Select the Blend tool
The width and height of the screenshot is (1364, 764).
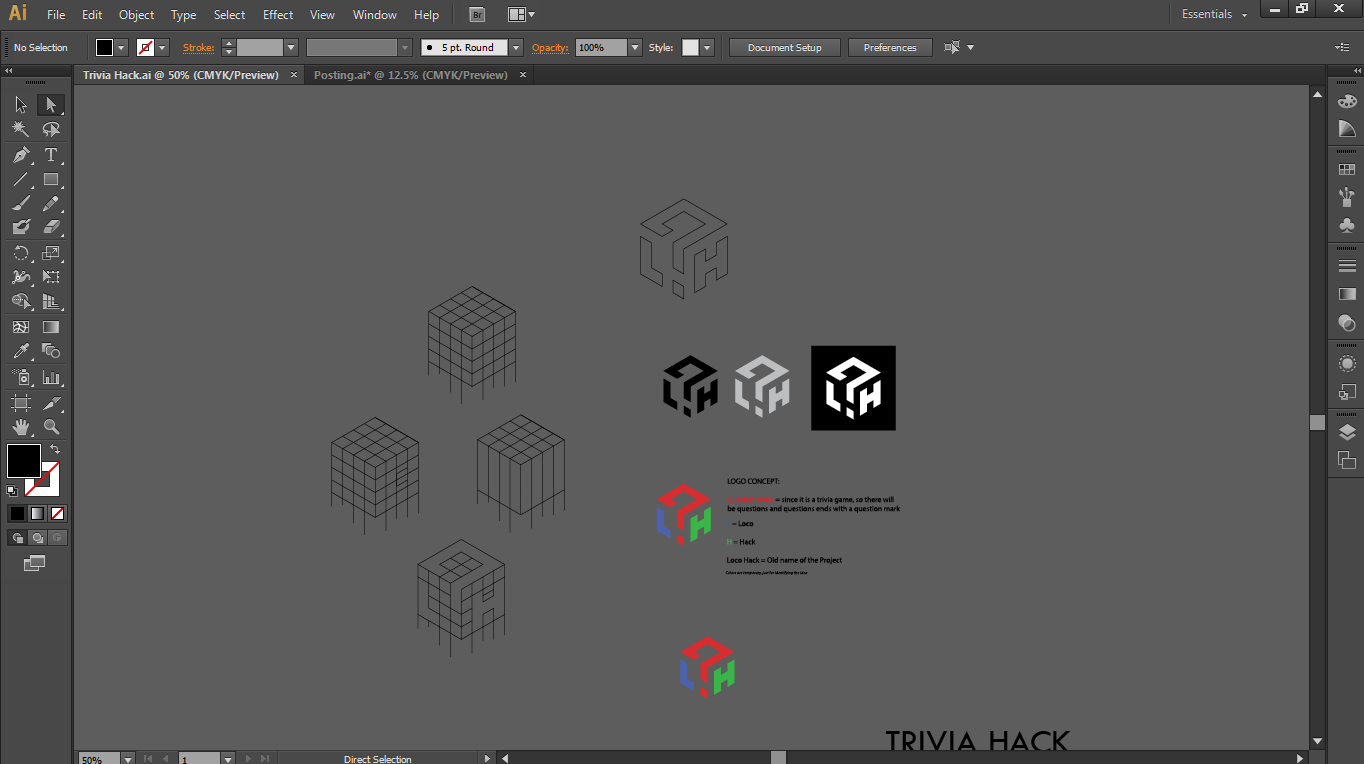click(x=51, y=351)
